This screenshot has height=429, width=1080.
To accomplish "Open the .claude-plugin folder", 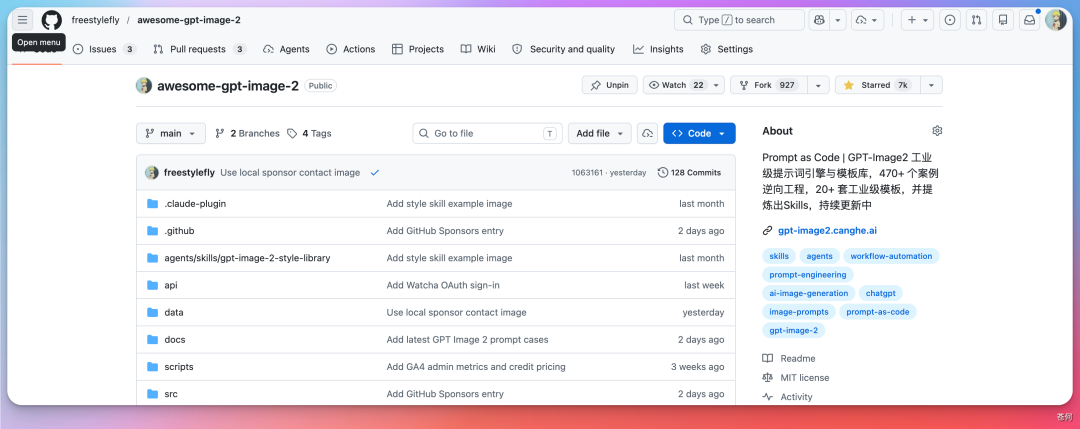I will tap(195, 204).
